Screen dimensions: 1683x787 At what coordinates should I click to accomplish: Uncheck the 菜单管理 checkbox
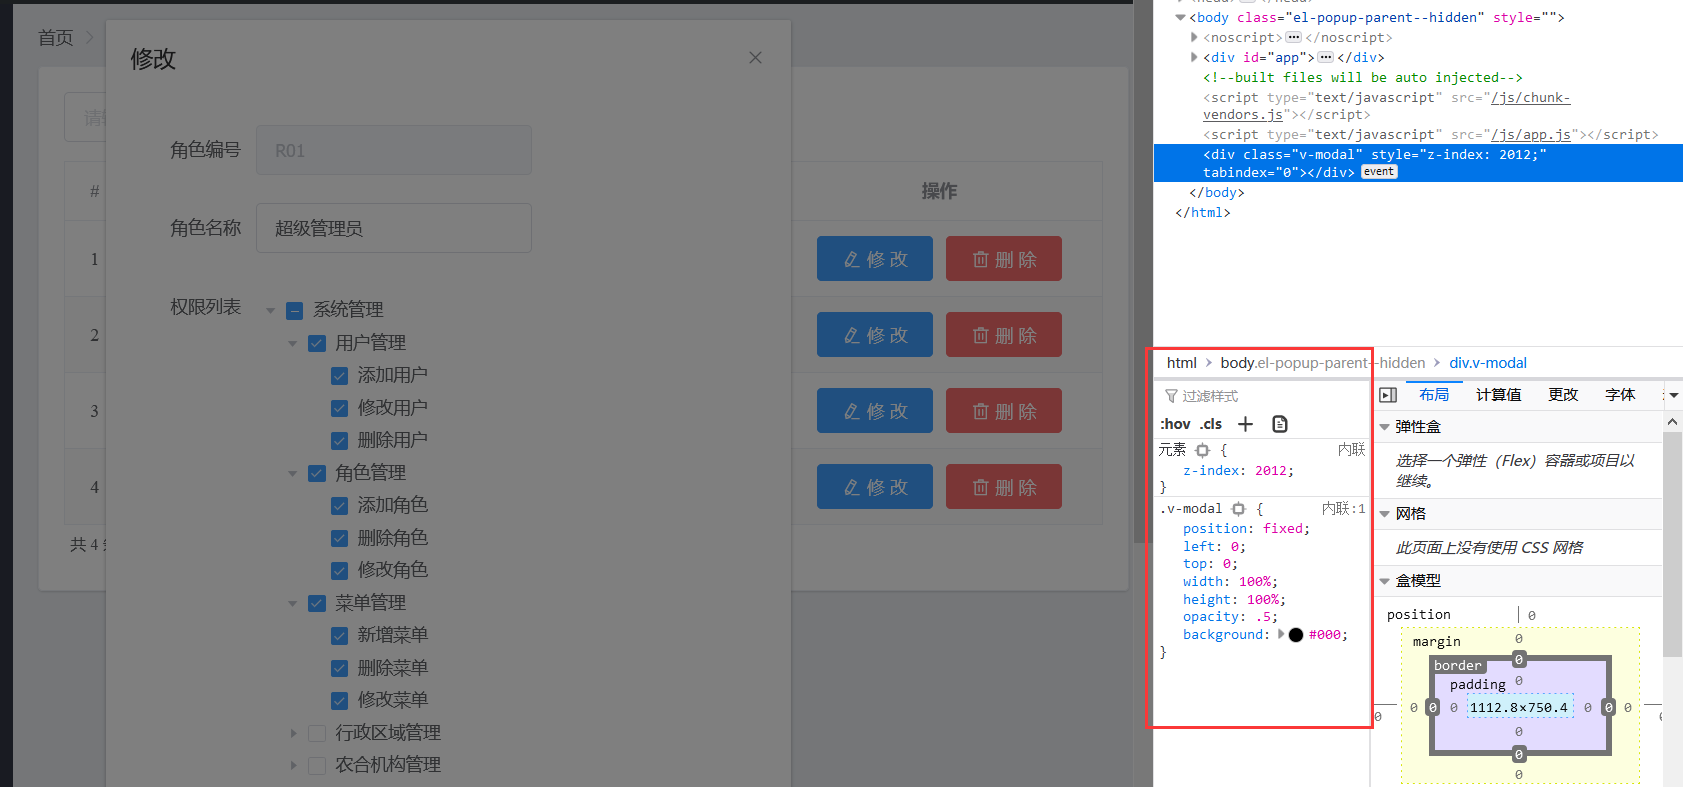click(317, 603)
